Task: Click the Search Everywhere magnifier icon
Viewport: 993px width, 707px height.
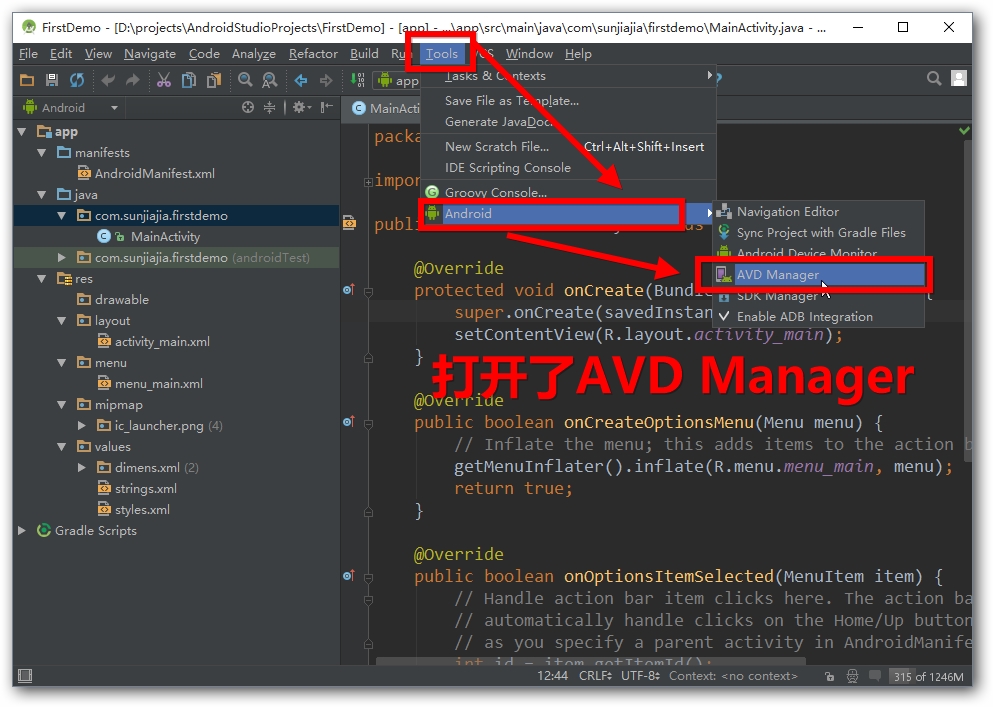Action: point(933,79)
